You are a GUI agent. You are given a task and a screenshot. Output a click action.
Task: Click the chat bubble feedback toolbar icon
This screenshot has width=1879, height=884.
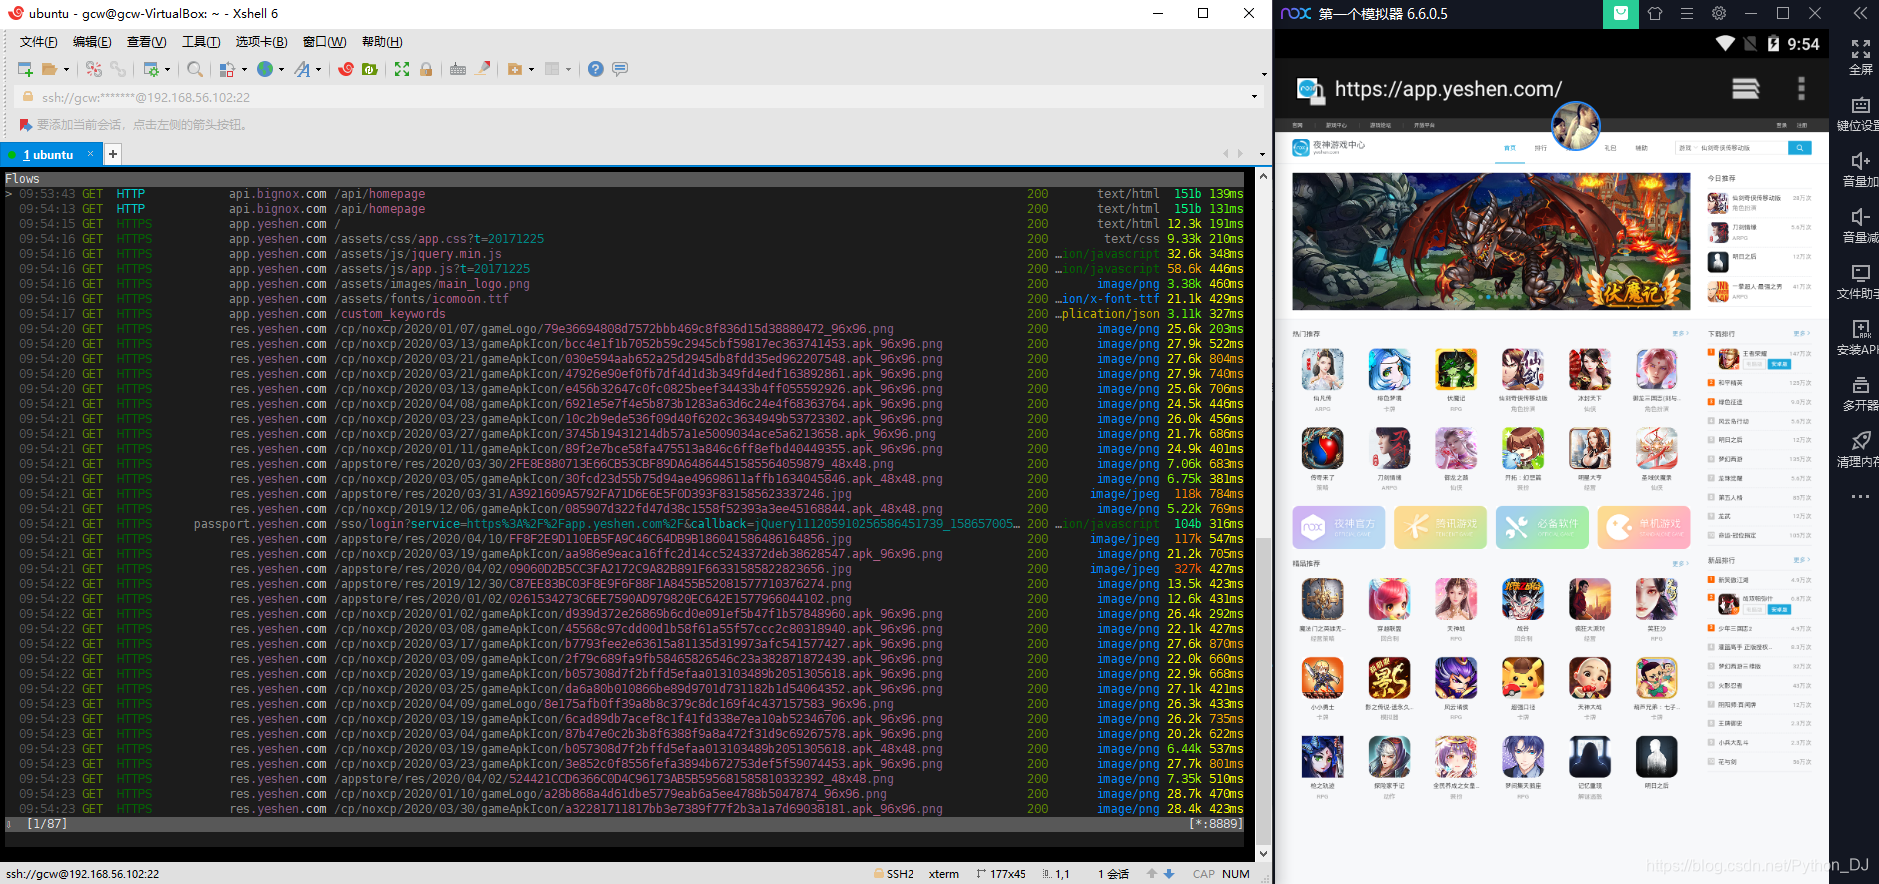pyautogui.click(x=620, y=69)
